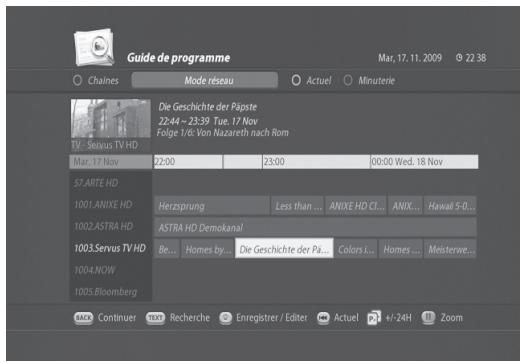
Task: Click the Zoom label in footer
Action: coord(451,318)
